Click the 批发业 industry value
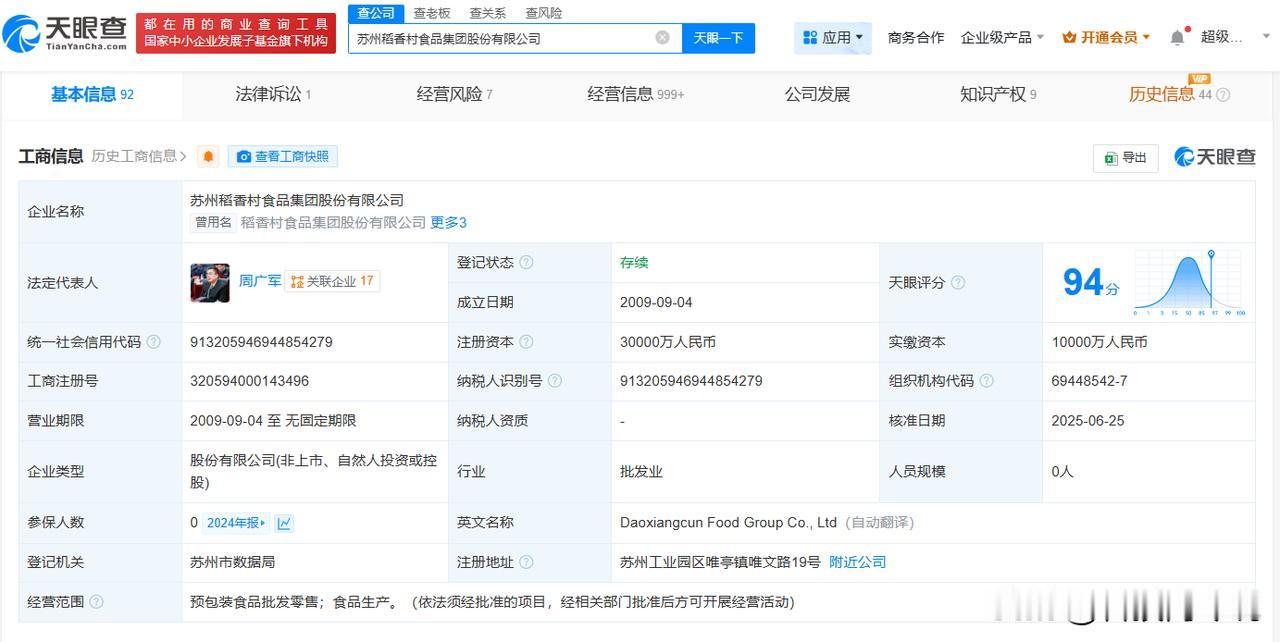This screenshot has width=1280, height=642. 641,471
